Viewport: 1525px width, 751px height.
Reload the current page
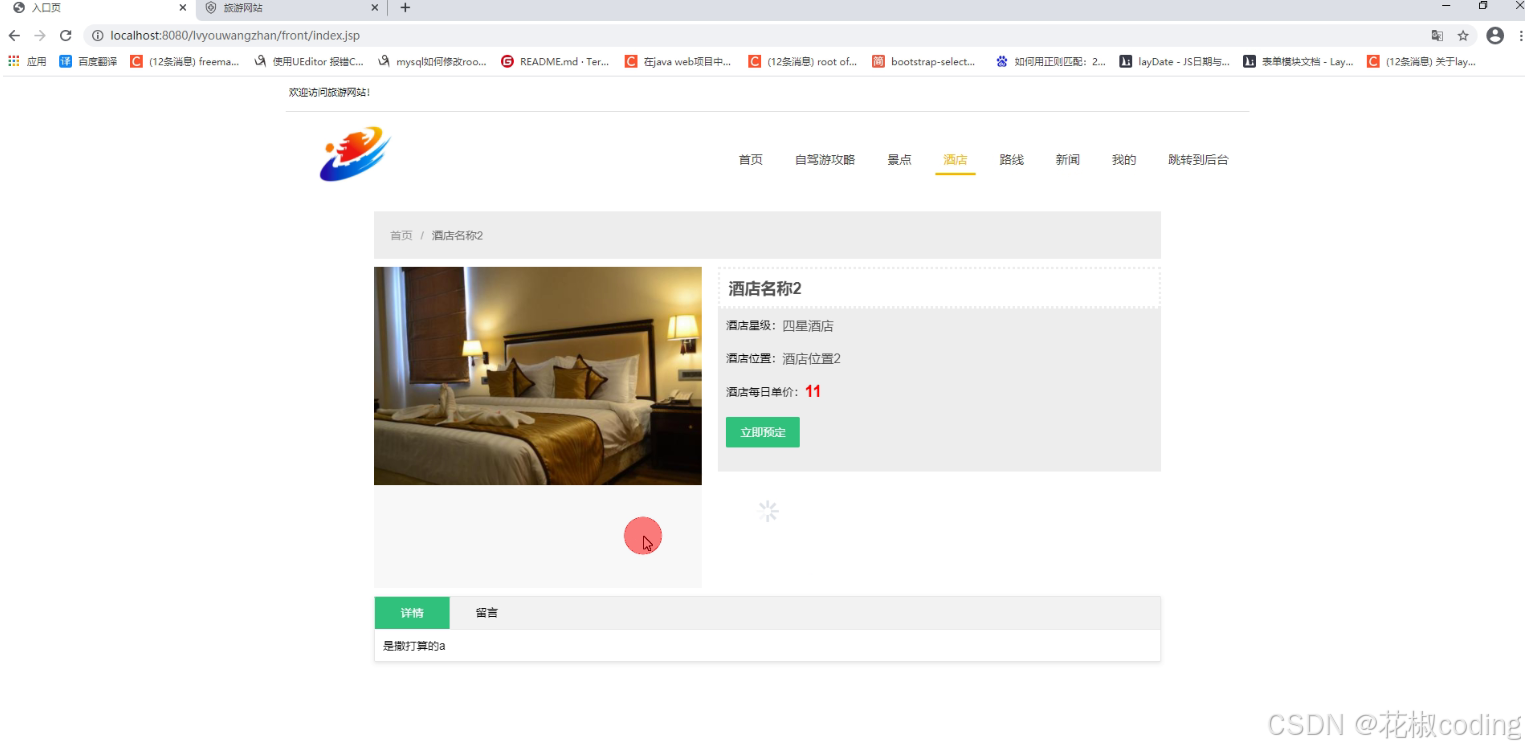tap(66, 35)
